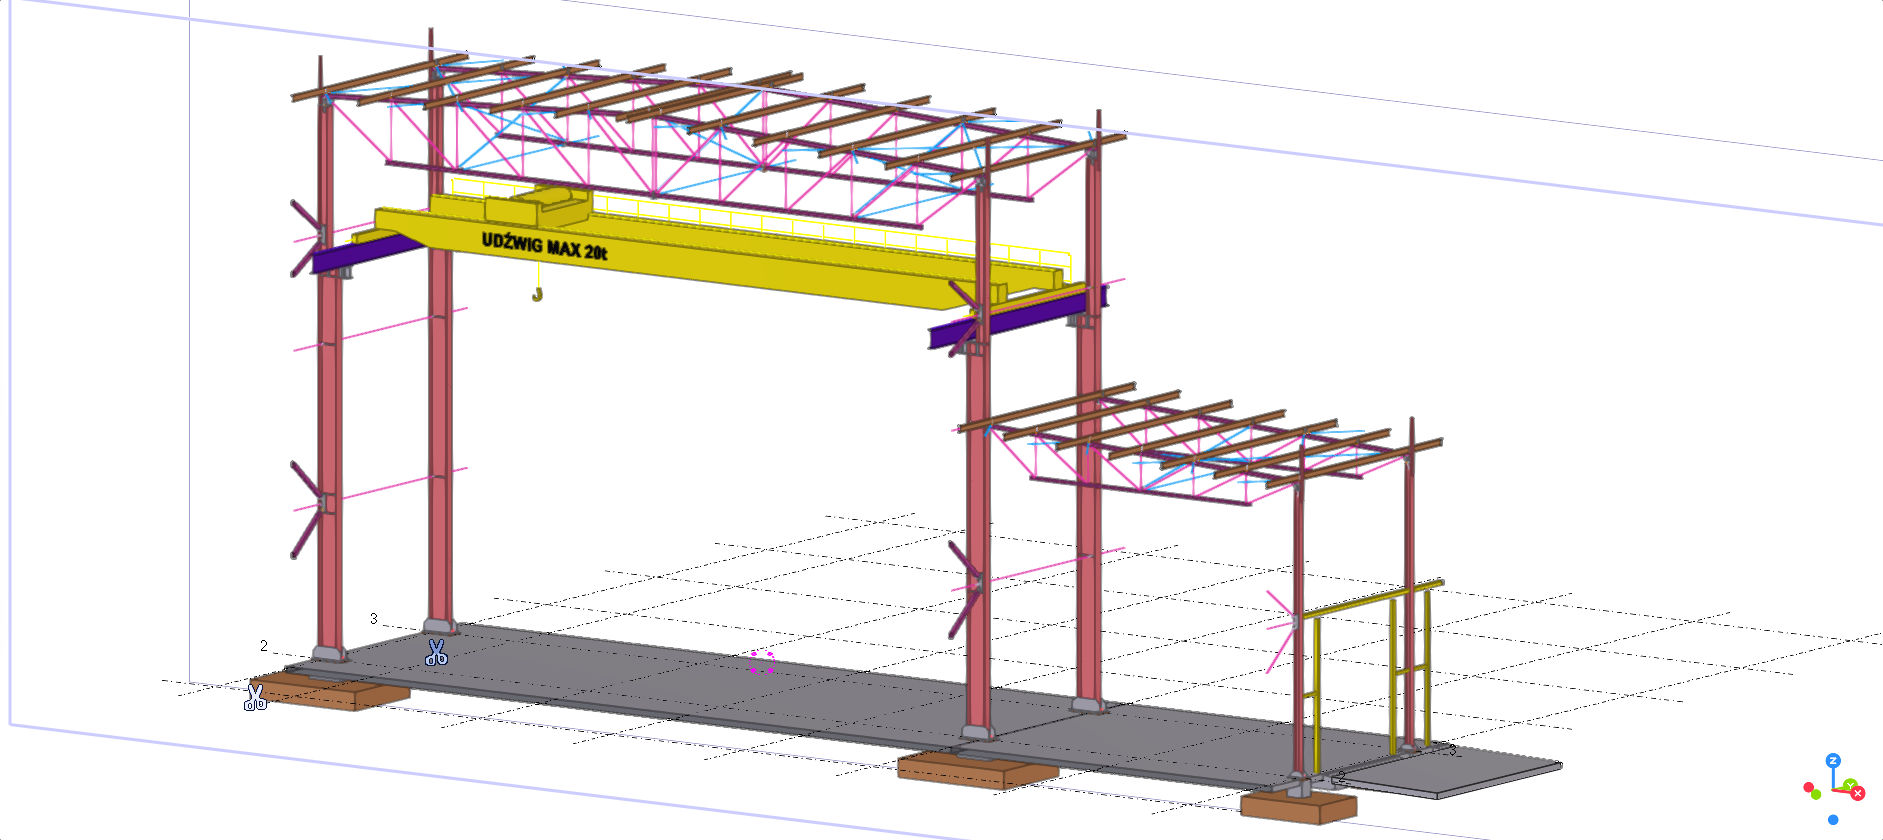The image size is (1883, 840).
Task: Click the lone green dot left of gizmo
Action: 1816,795
